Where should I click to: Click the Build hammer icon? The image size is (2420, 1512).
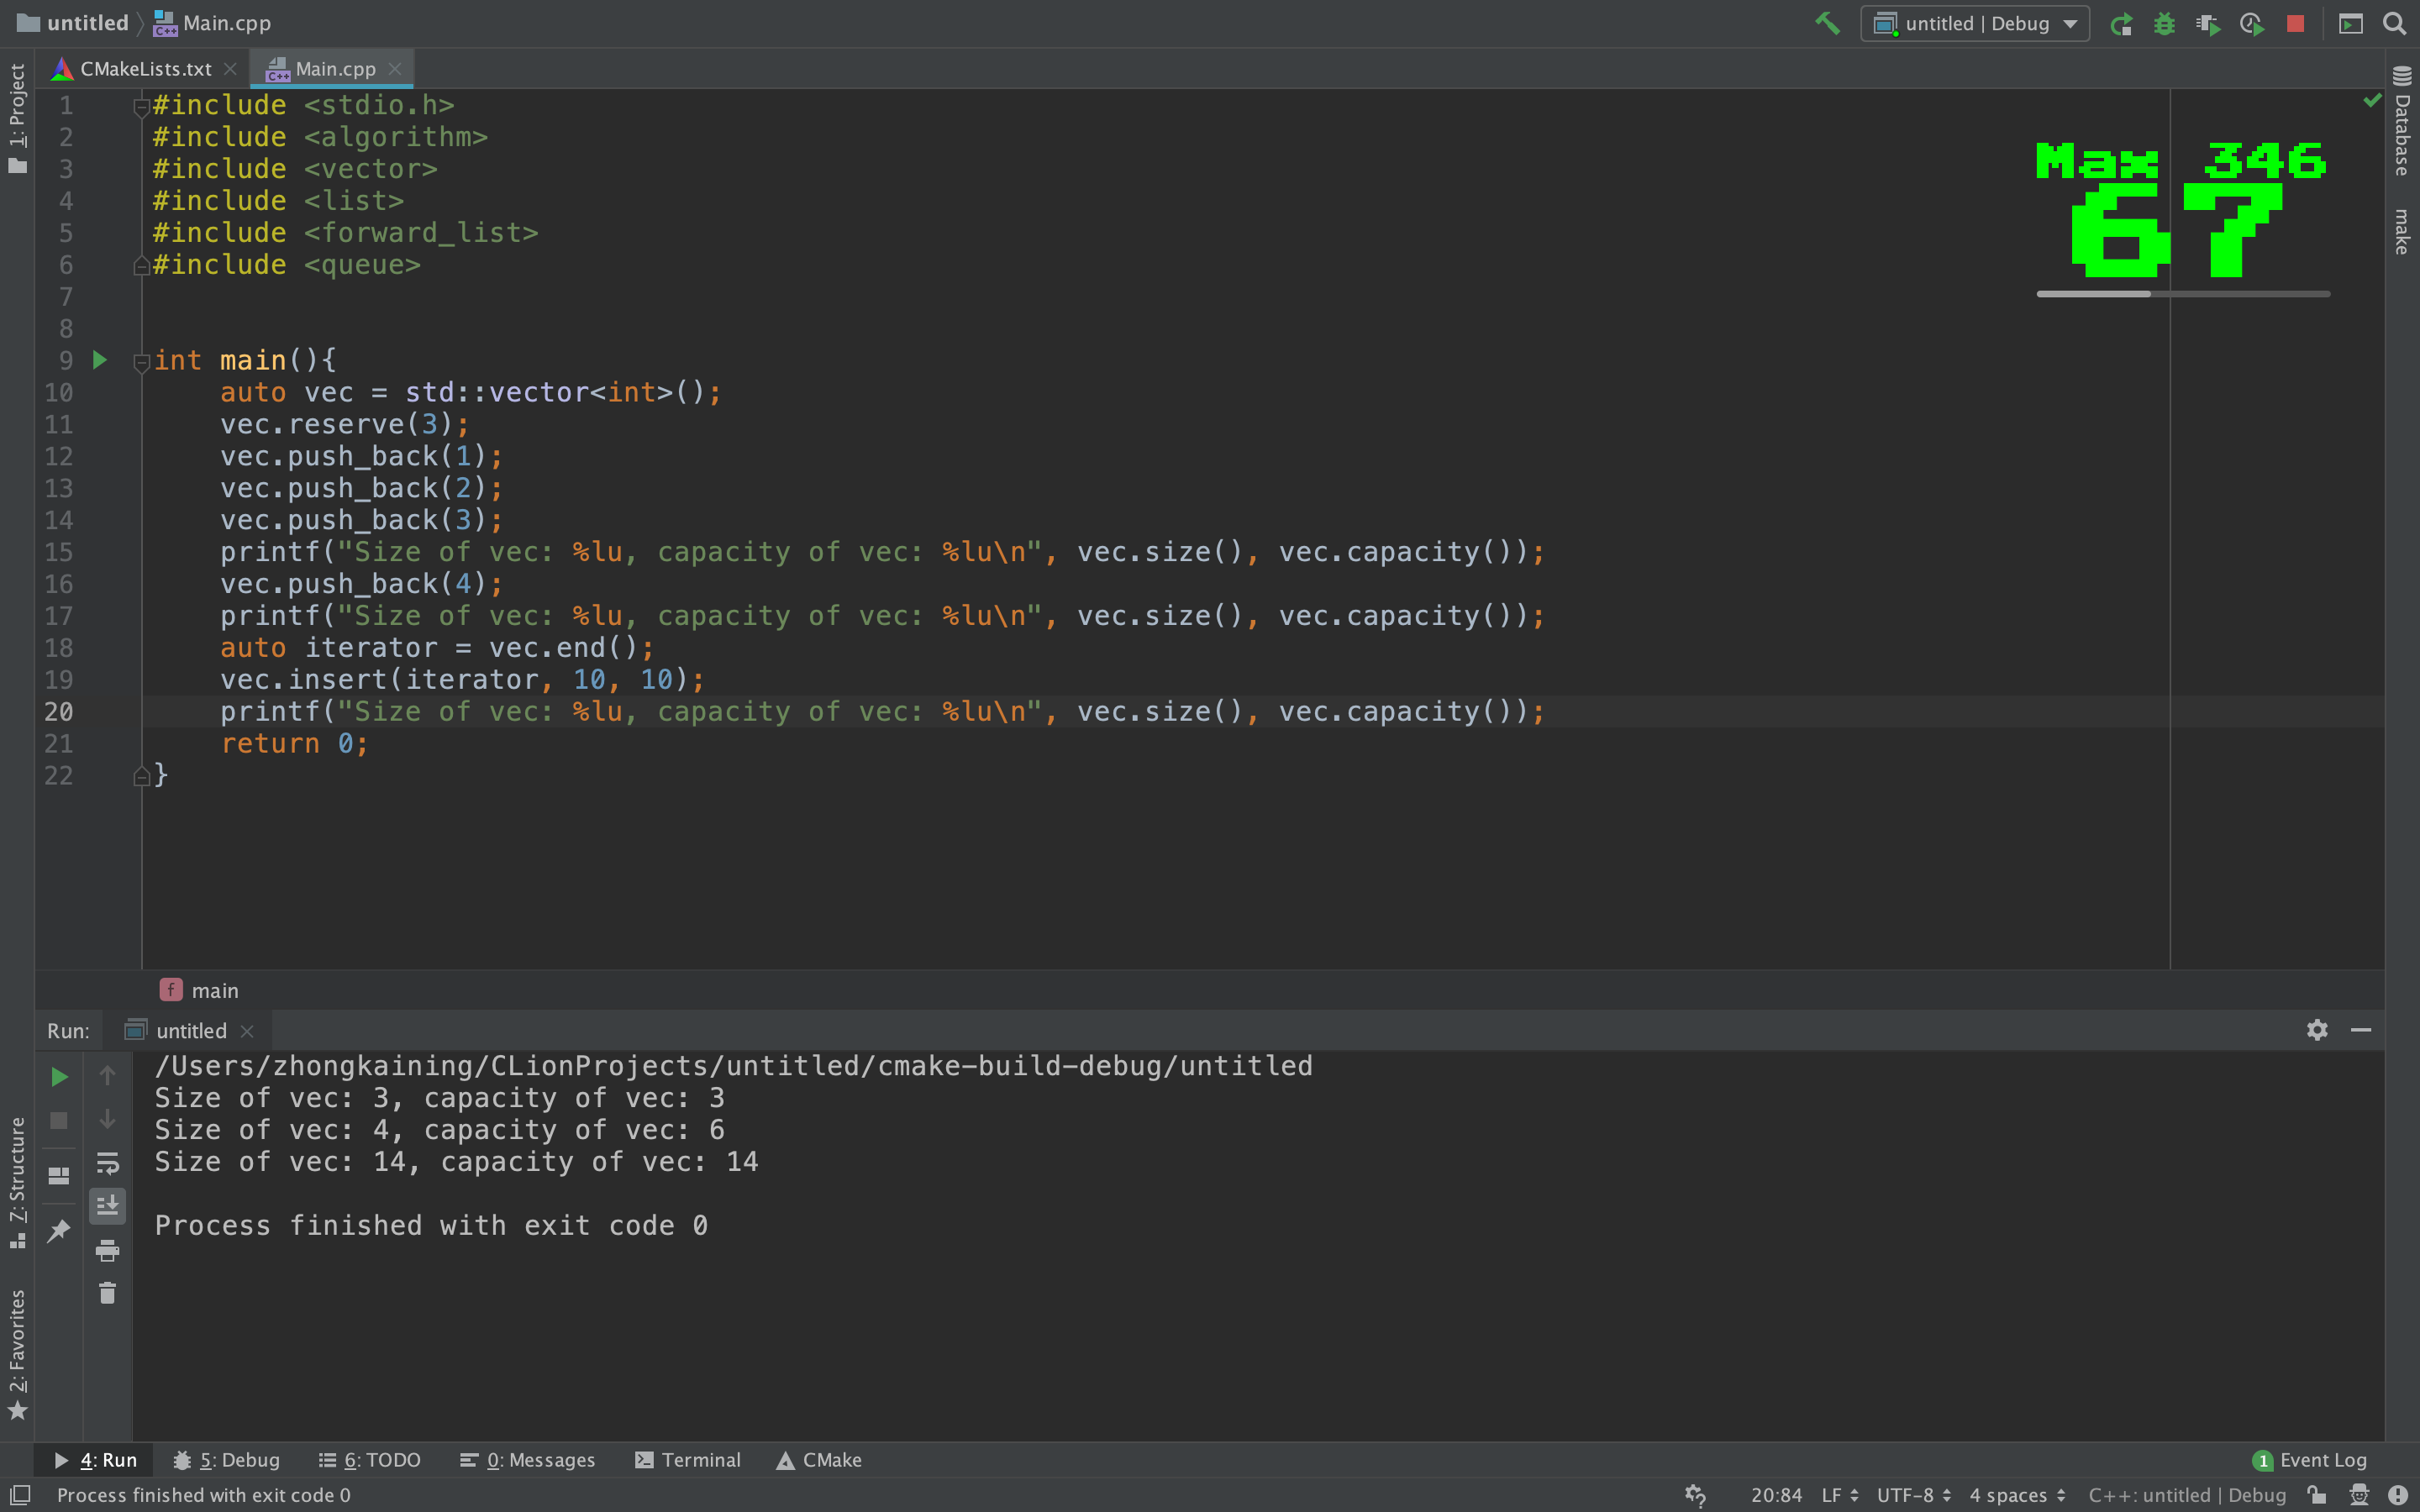[1827, 23]
